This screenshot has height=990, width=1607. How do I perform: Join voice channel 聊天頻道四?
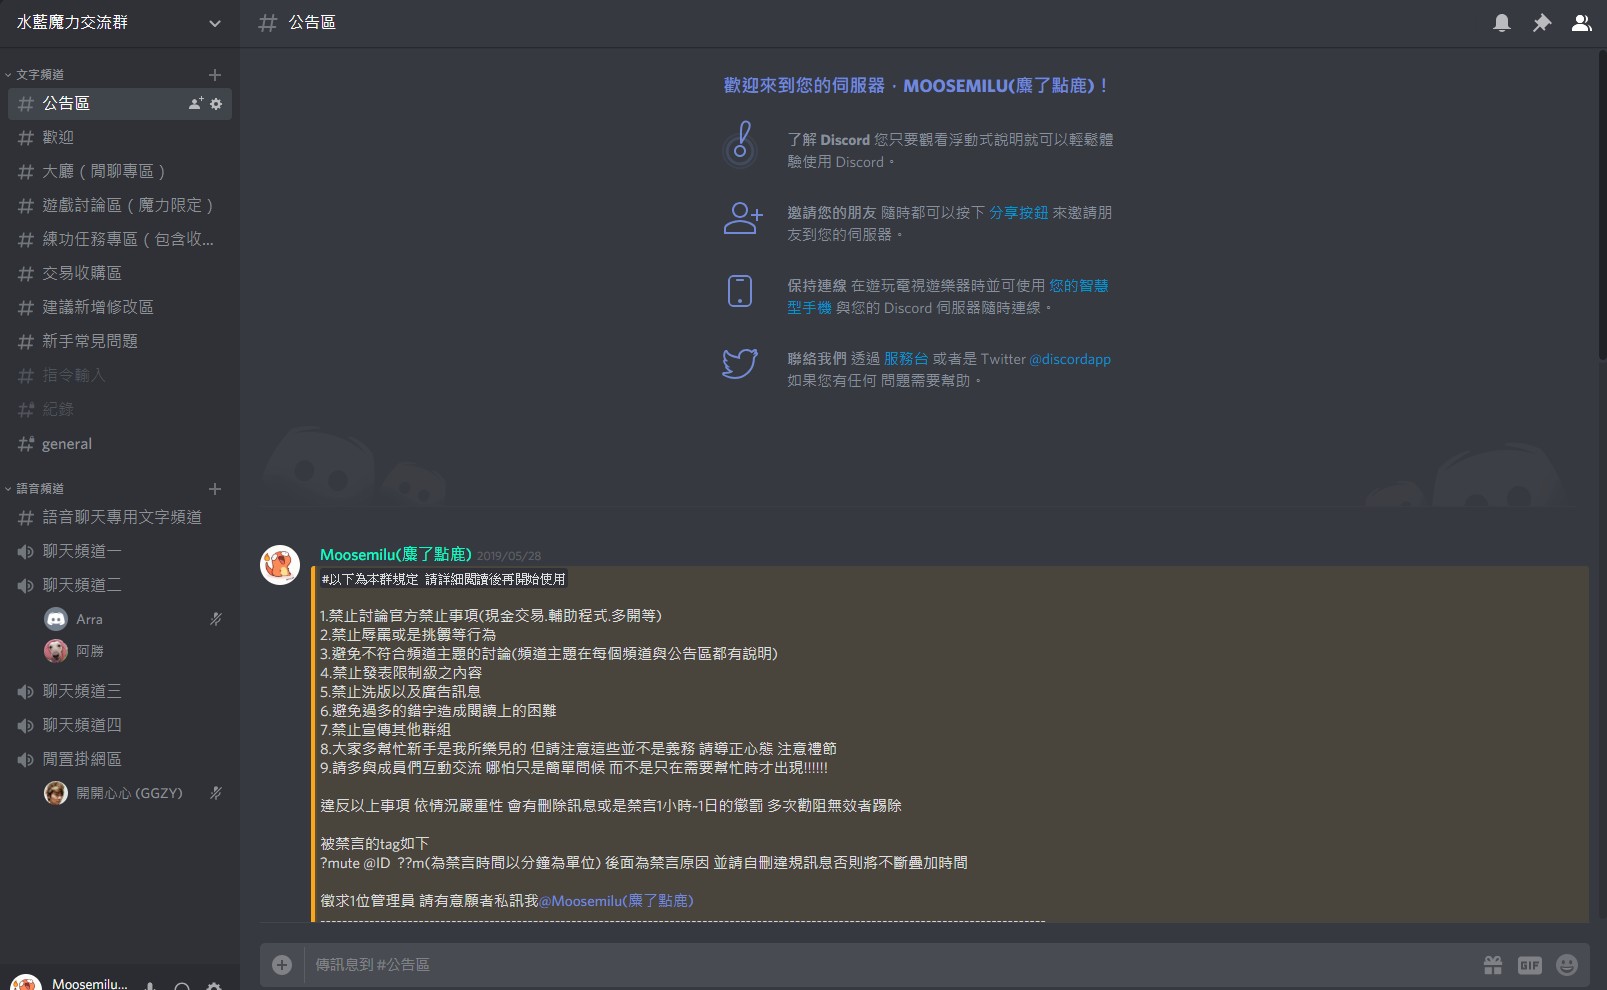(120, 726)
